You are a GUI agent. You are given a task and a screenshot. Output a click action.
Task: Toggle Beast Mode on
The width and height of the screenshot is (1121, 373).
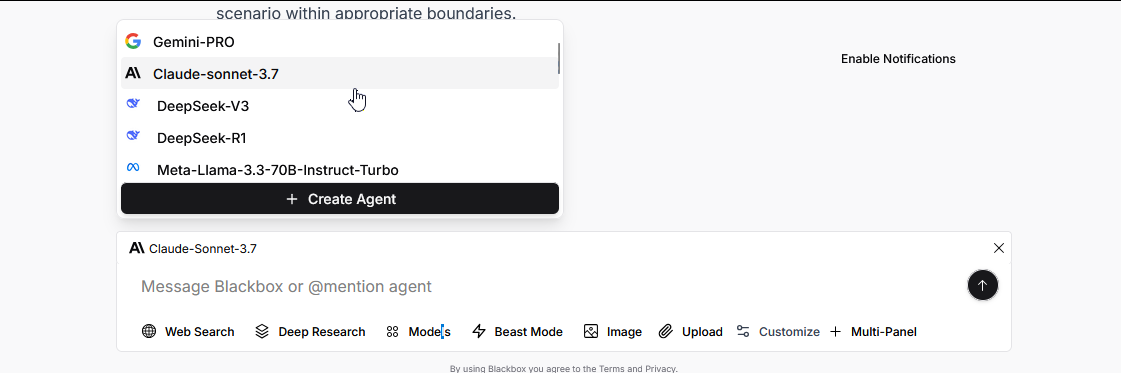[518, 332]
